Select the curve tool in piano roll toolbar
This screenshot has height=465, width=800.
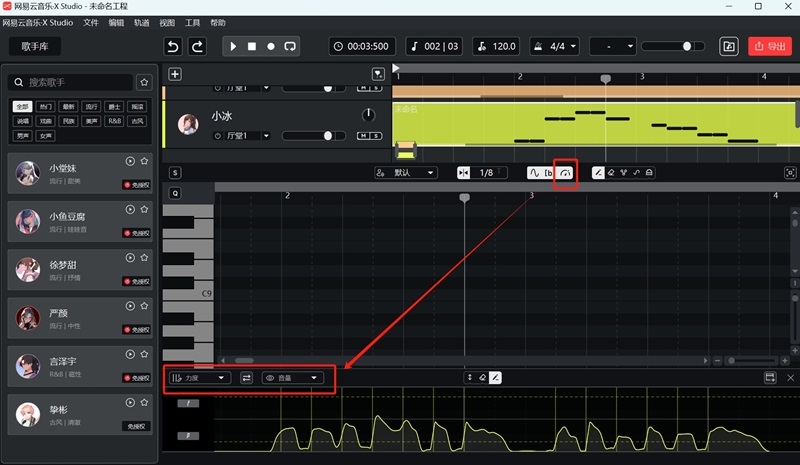point(636,173)
